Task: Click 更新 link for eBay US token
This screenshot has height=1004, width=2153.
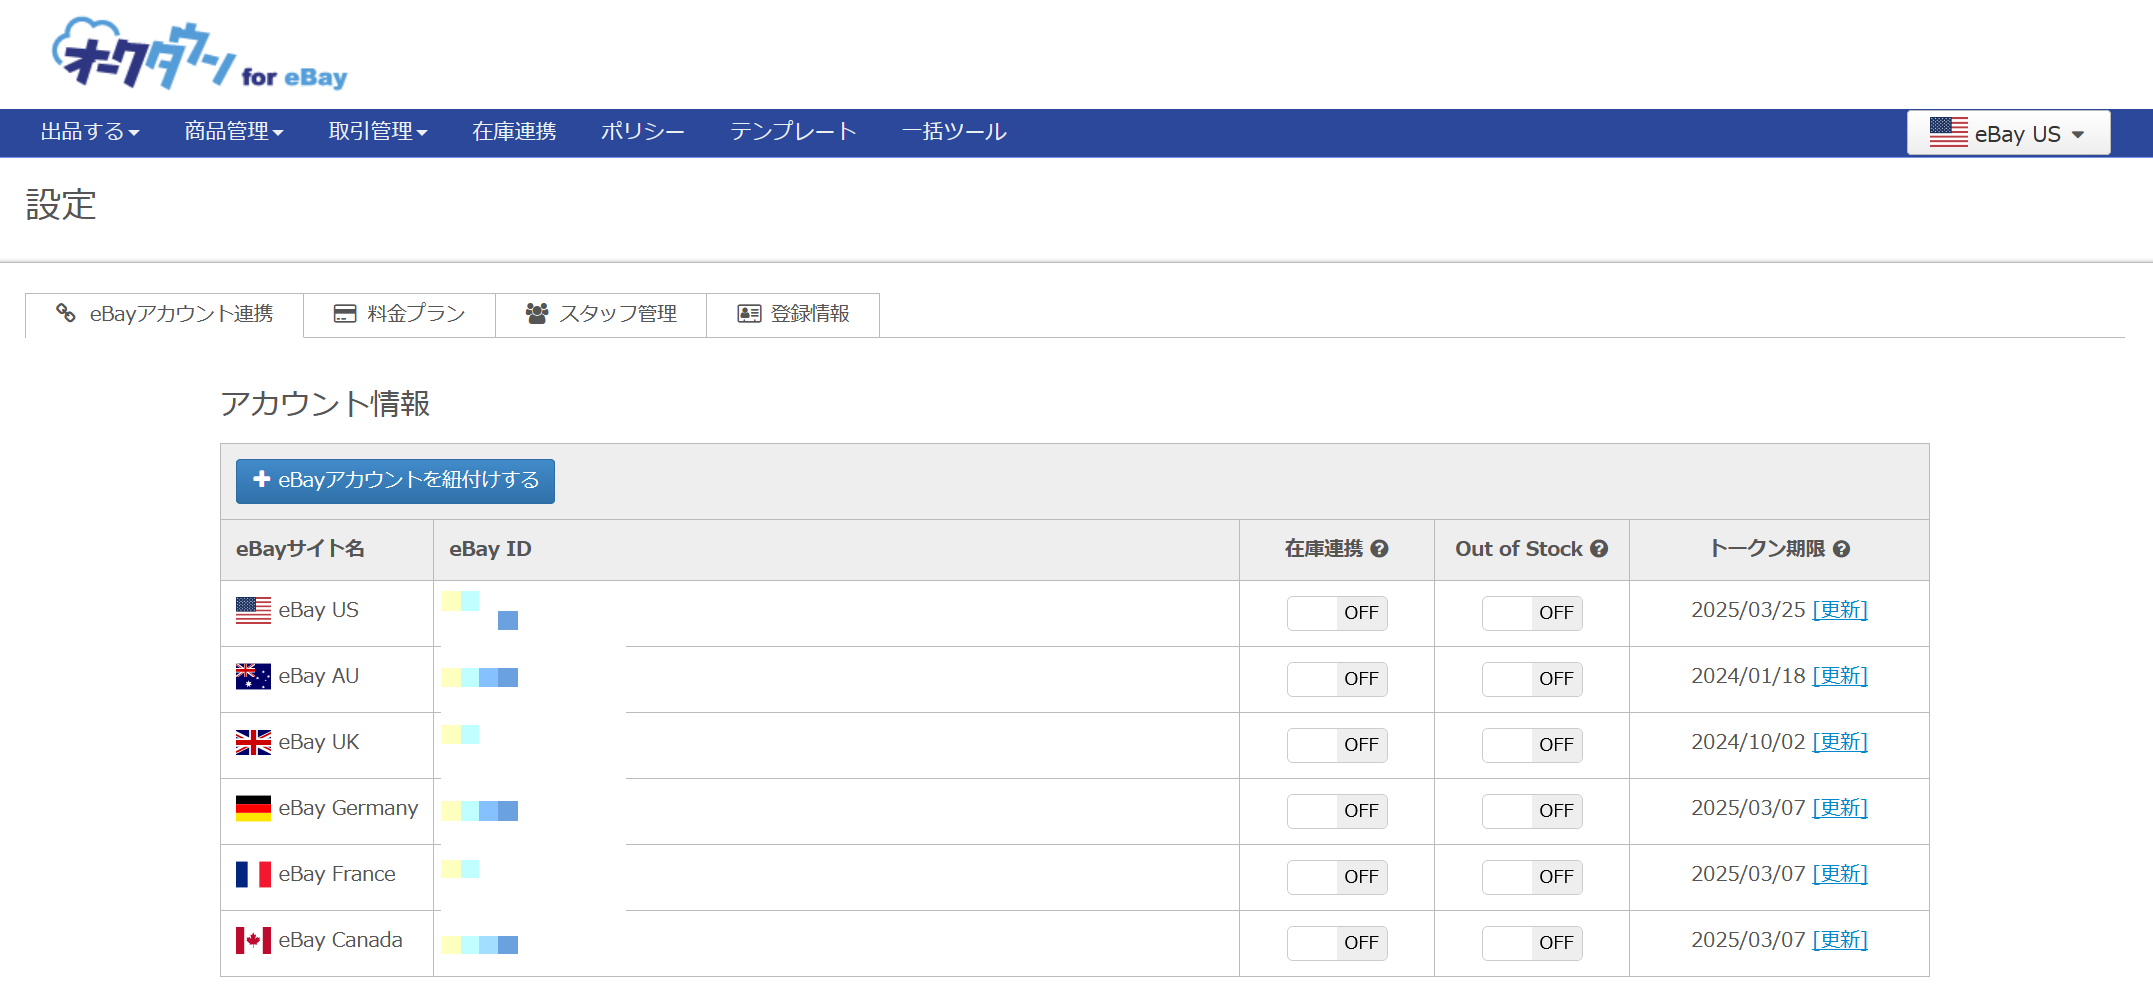Action: (x=1840, y=610)
